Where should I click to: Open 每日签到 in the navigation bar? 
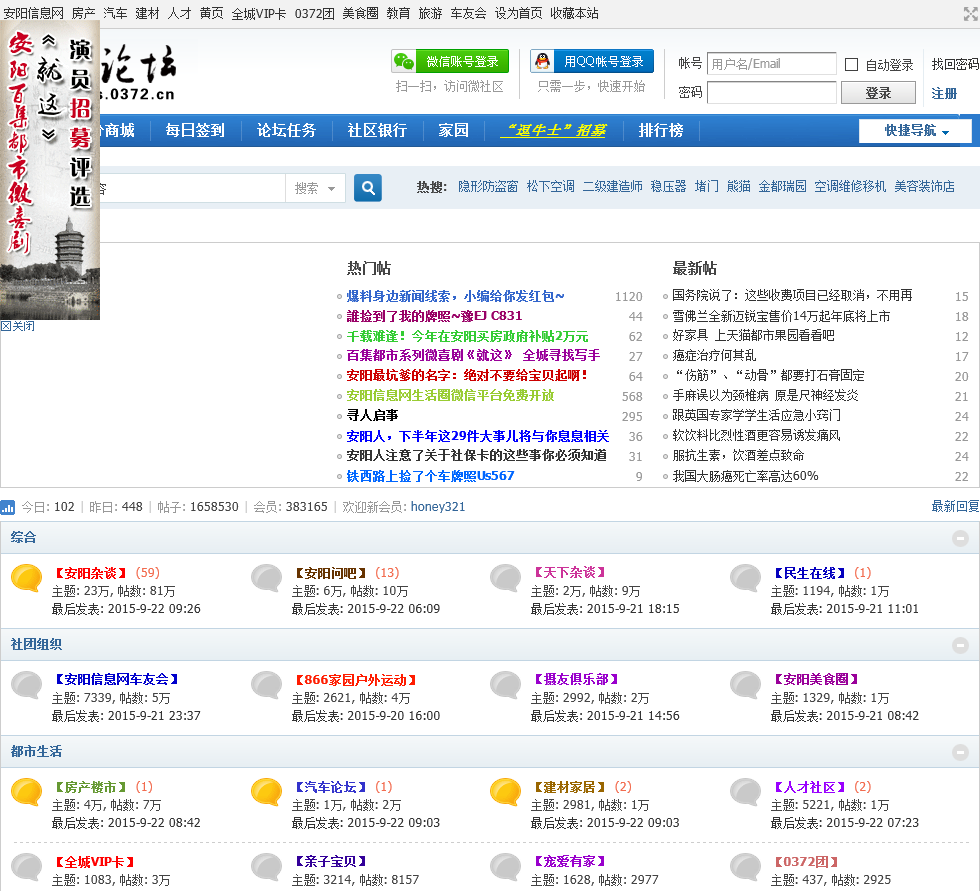point(195,130)
